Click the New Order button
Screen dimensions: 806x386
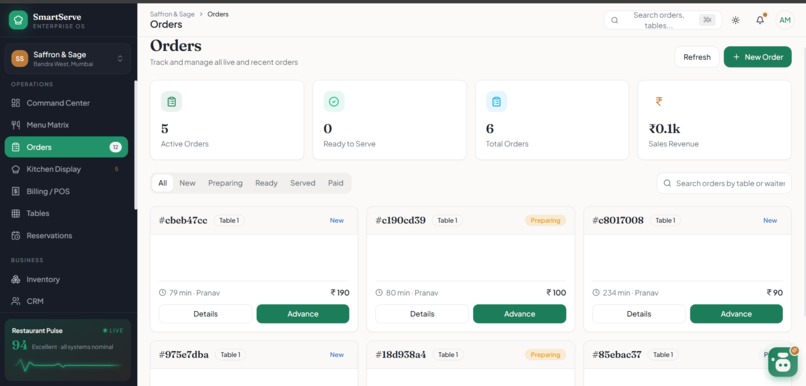758,57
